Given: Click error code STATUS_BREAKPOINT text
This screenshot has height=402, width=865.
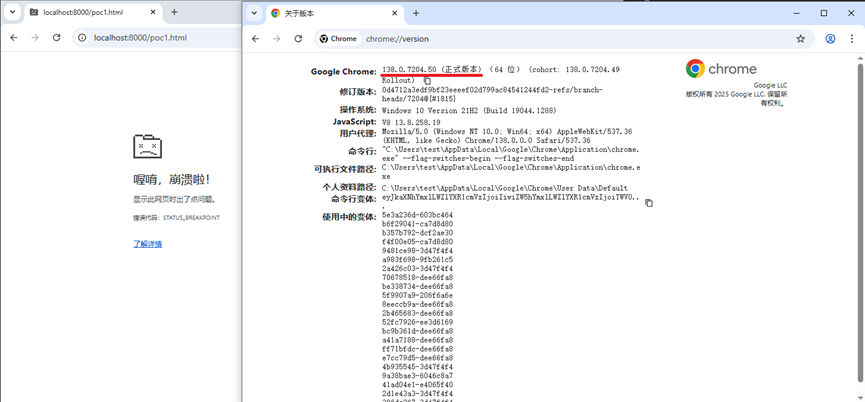Looking at the screenshot, I should pyautogui.click(x=191, y=218).
